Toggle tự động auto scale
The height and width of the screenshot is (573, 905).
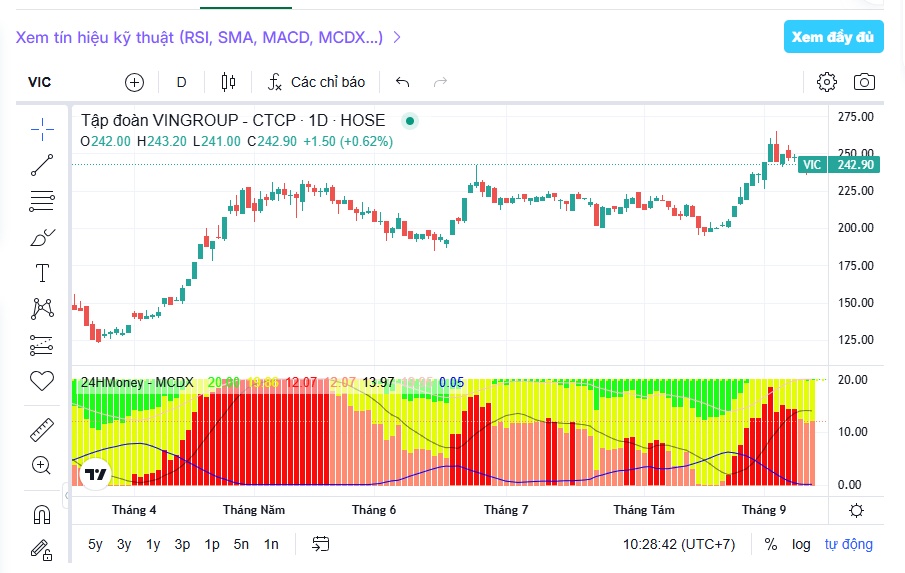pos(848,544)
